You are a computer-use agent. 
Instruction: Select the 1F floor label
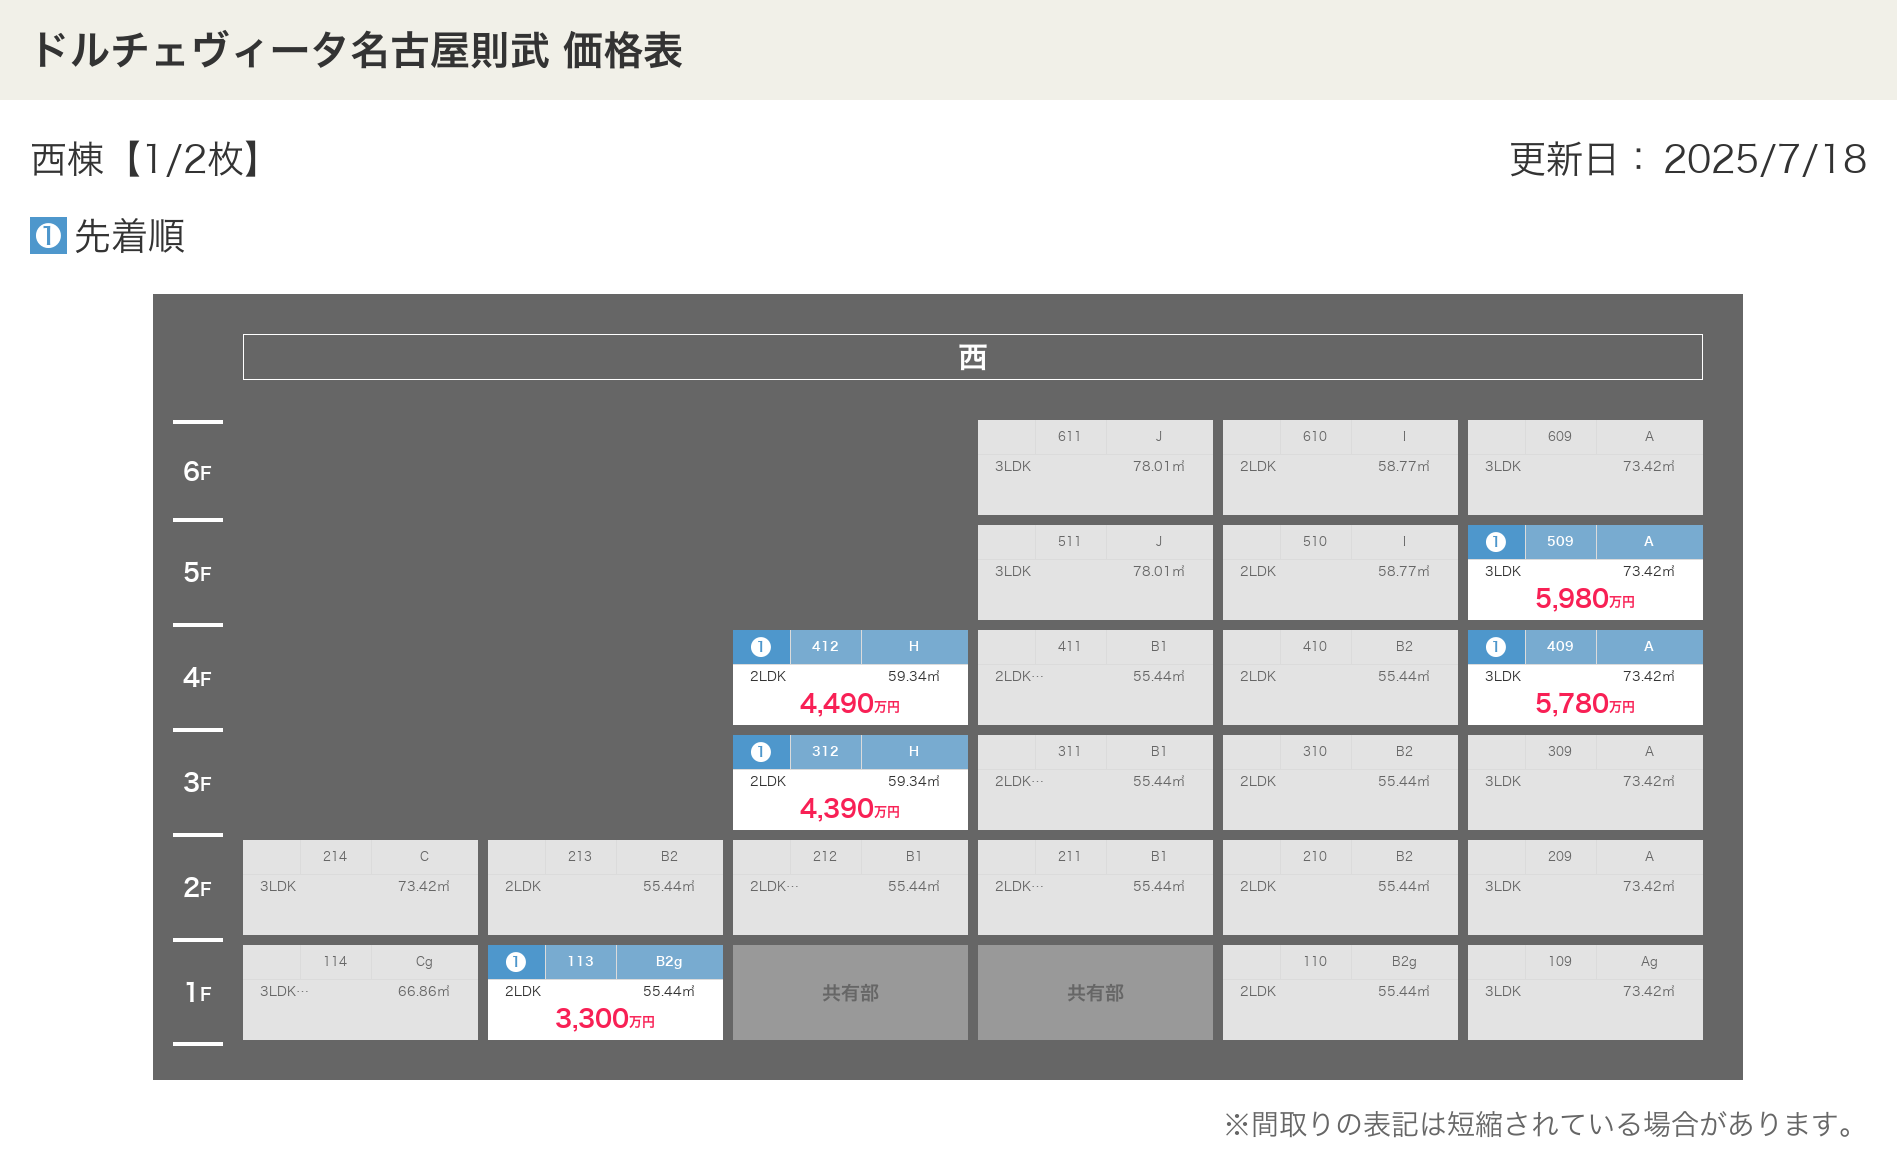(197, 993)
